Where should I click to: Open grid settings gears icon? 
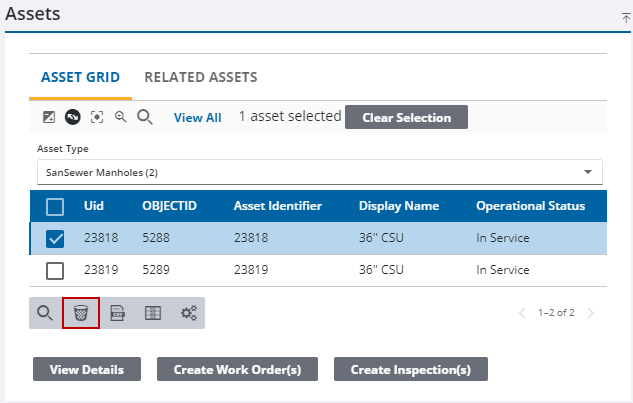click(x=187, y=313)
